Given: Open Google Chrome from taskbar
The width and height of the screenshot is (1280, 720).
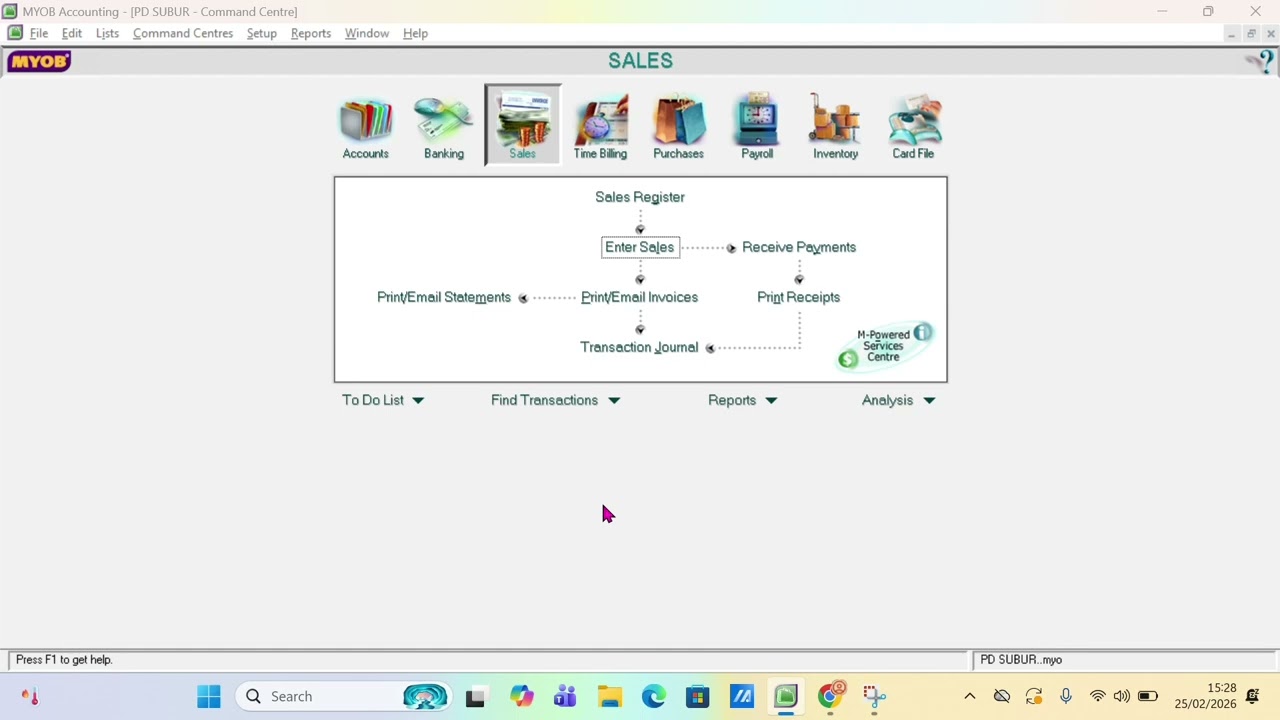Looking at the screenshot, I should click(x=830, y=696).
